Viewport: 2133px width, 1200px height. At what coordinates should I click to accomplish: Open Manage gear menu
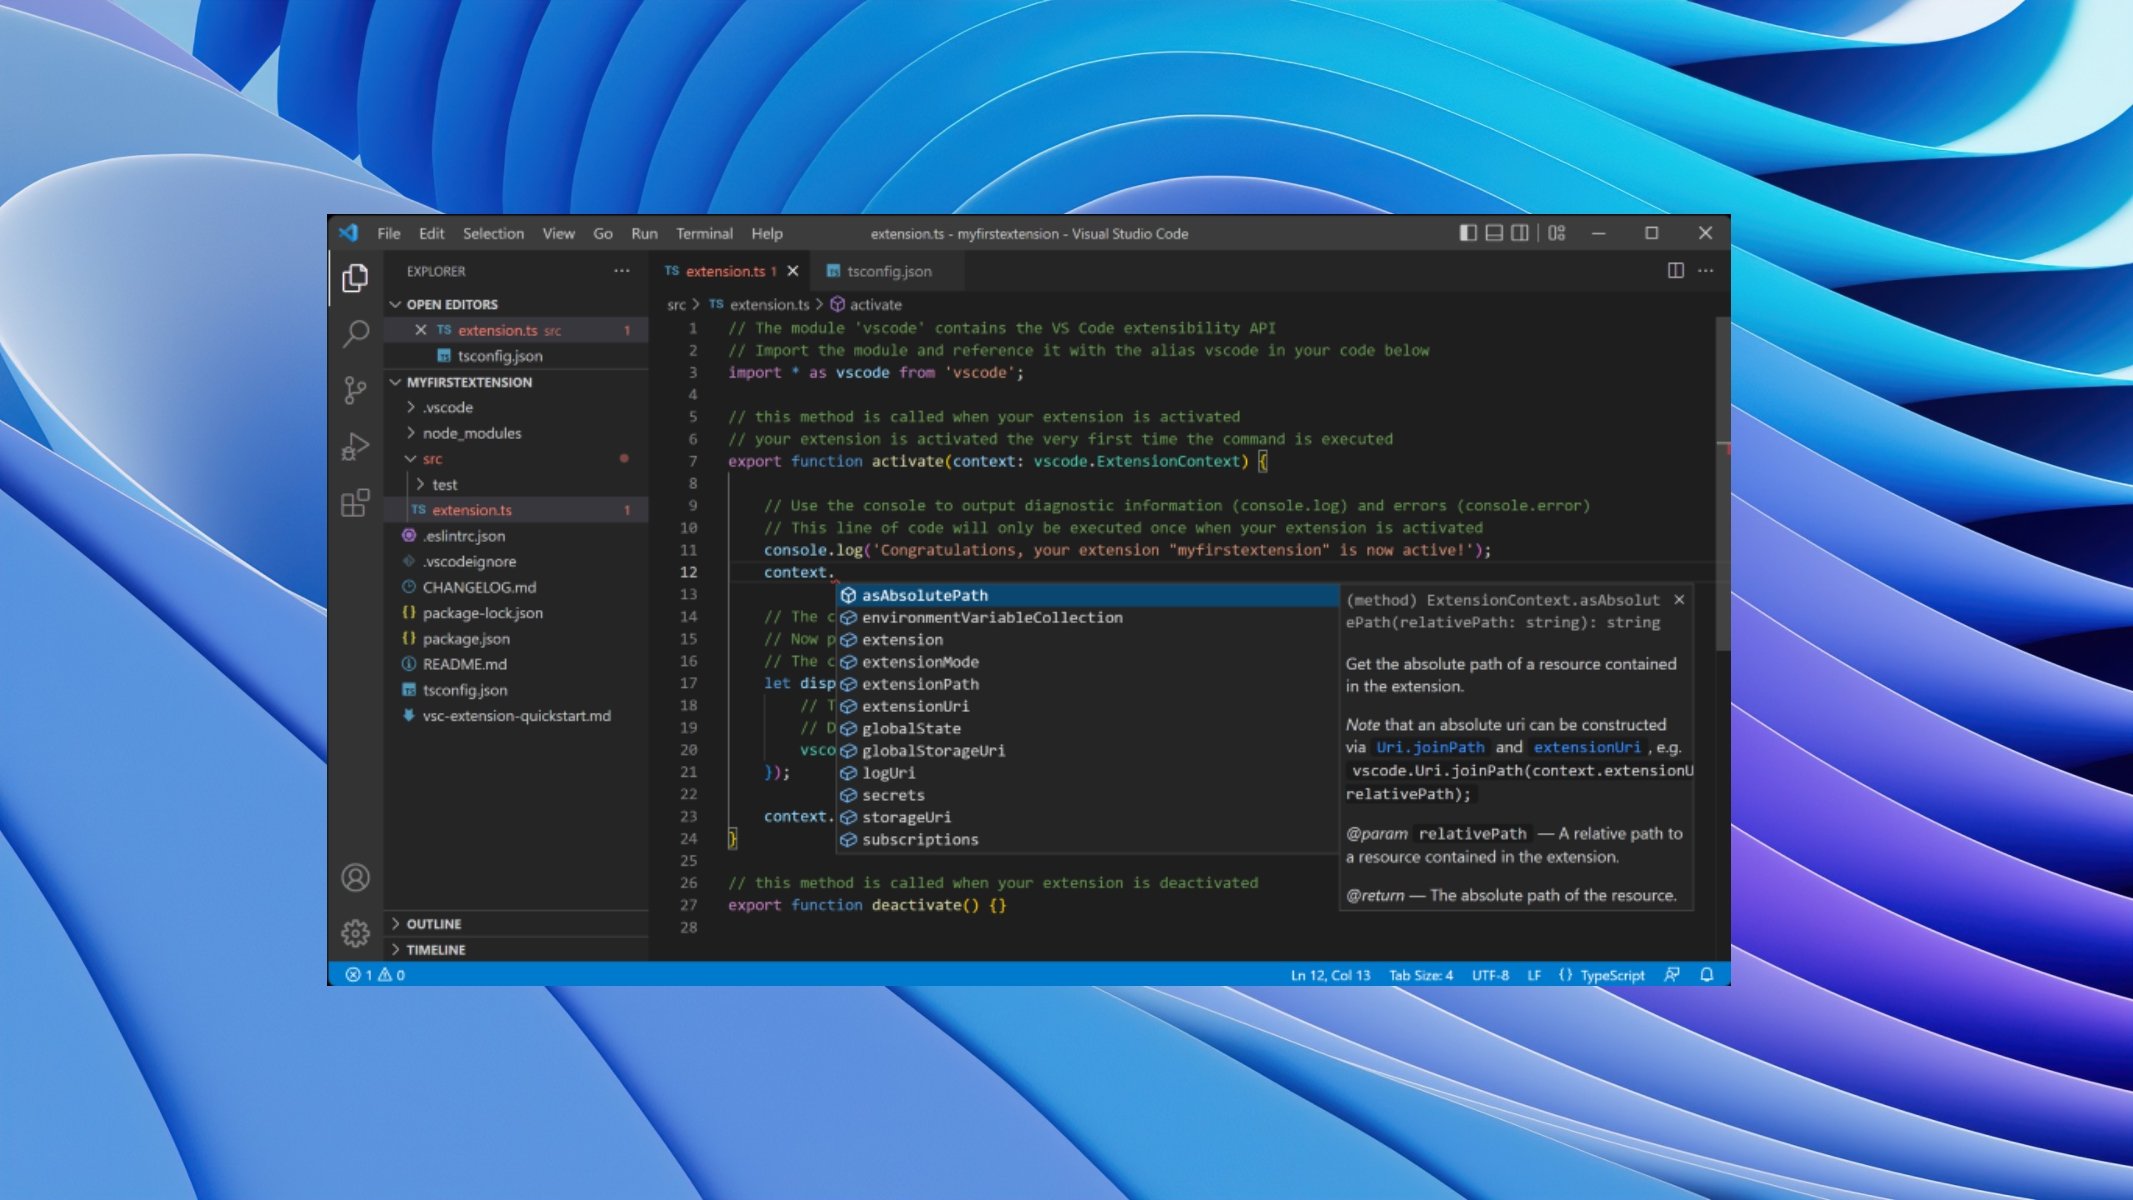[x=355, y=933]
